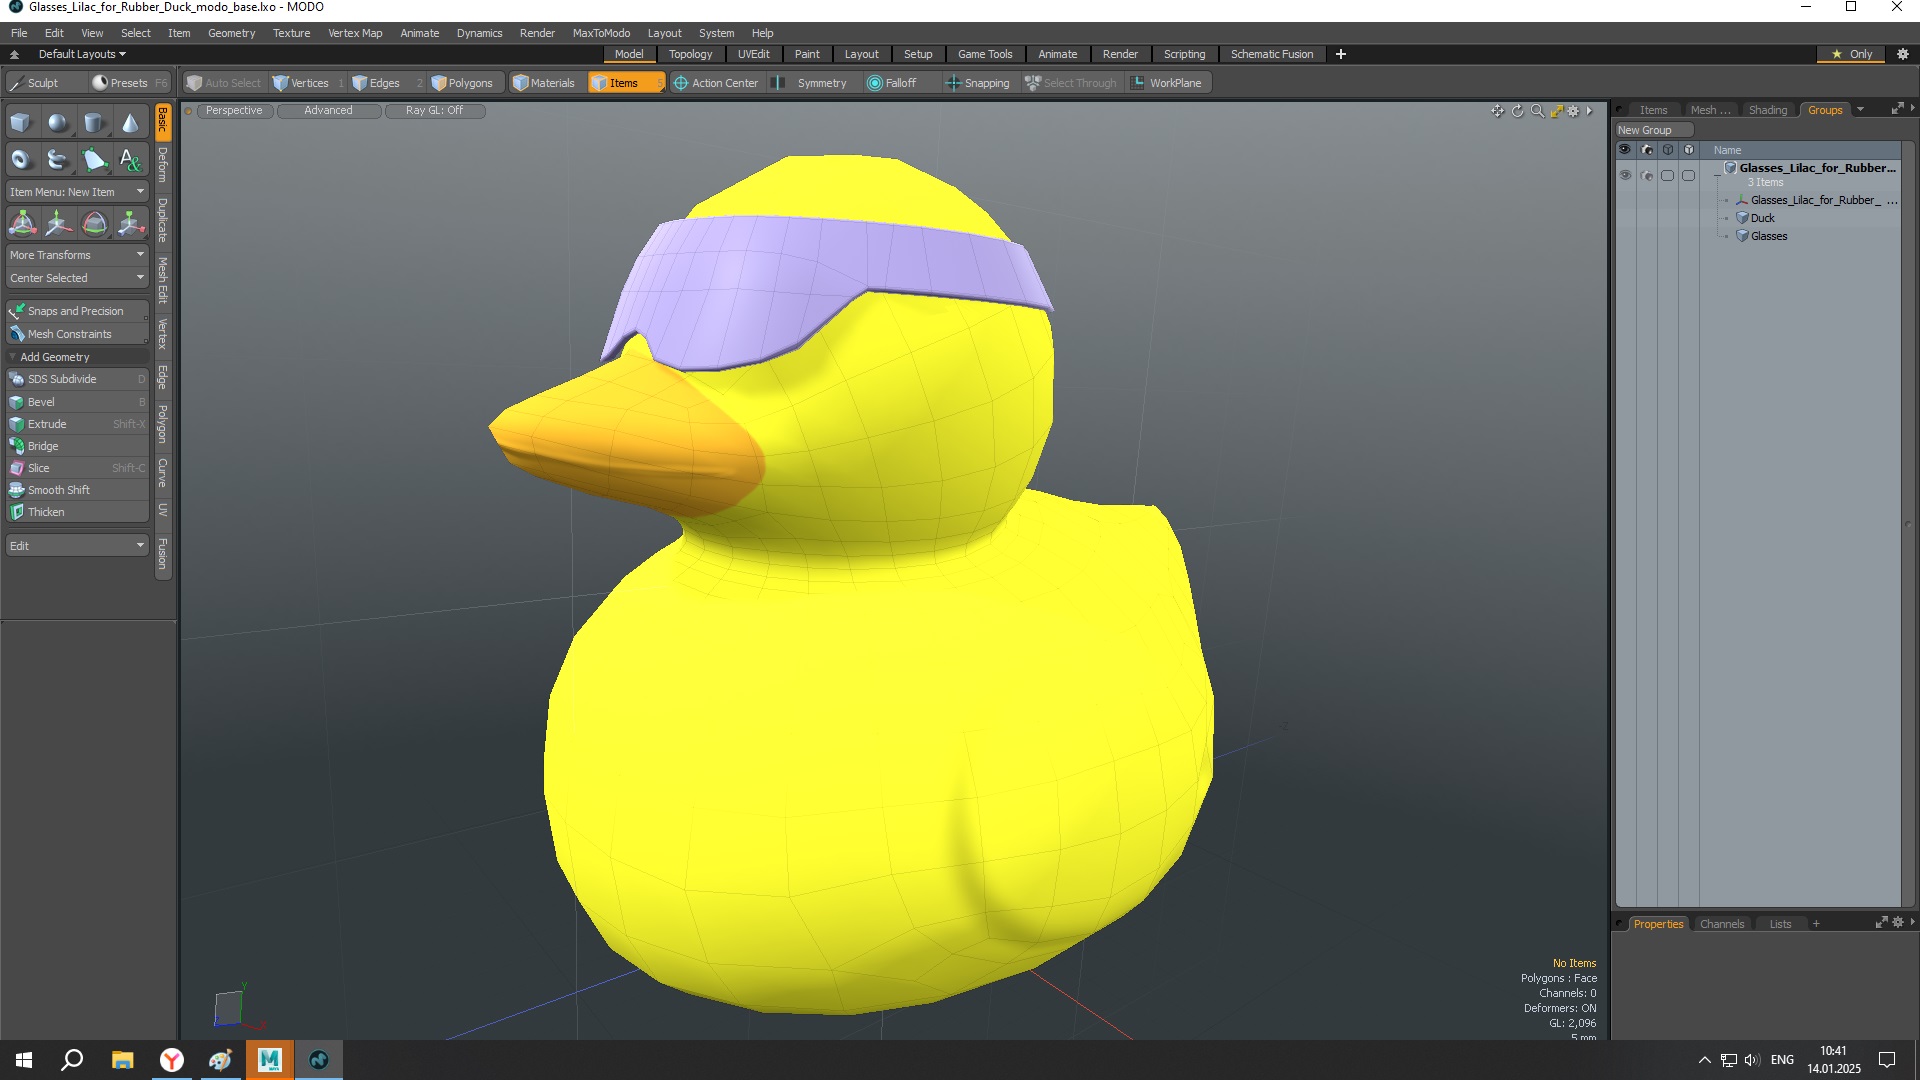Add new layout tab with plus icon
The width and height of the screenshot is (1920, 1080).
[x=1340, y=54]
